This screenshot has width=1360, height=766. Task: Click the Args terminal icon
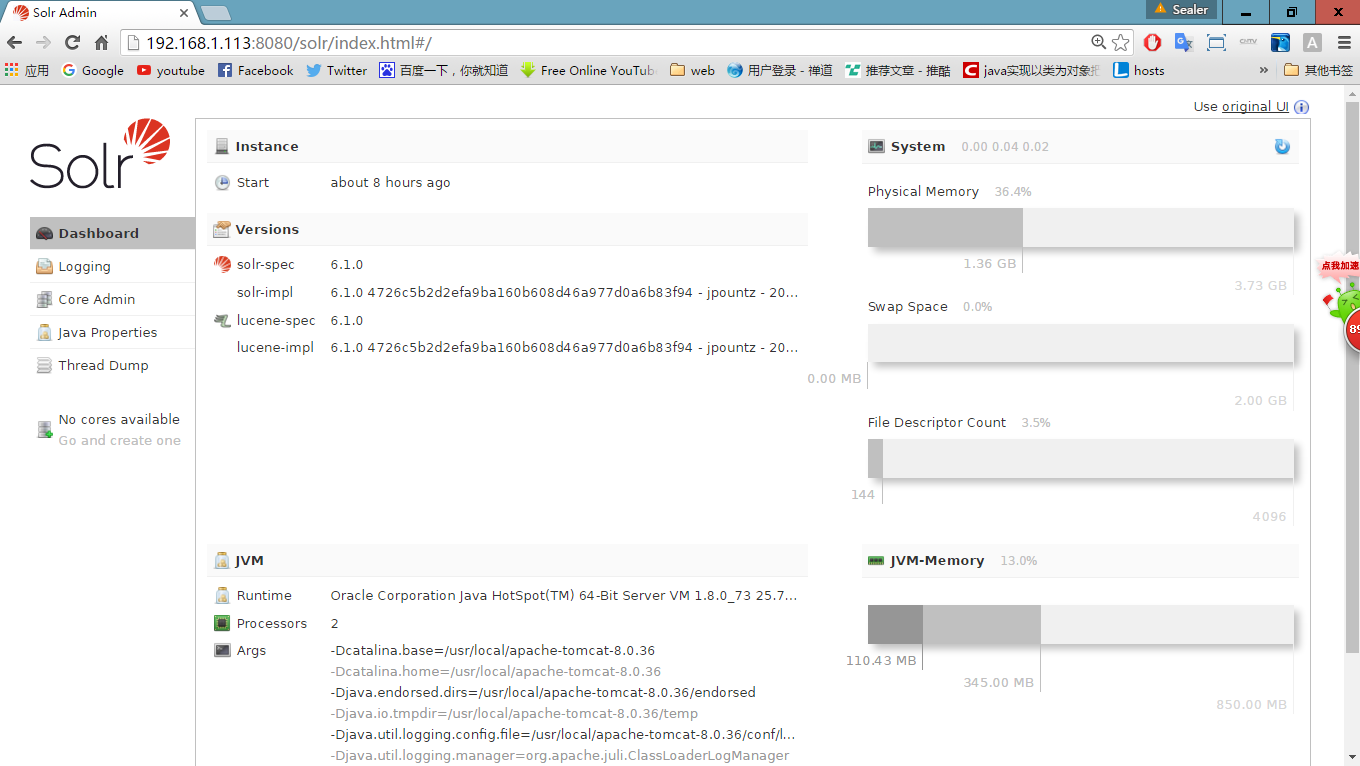222,651
